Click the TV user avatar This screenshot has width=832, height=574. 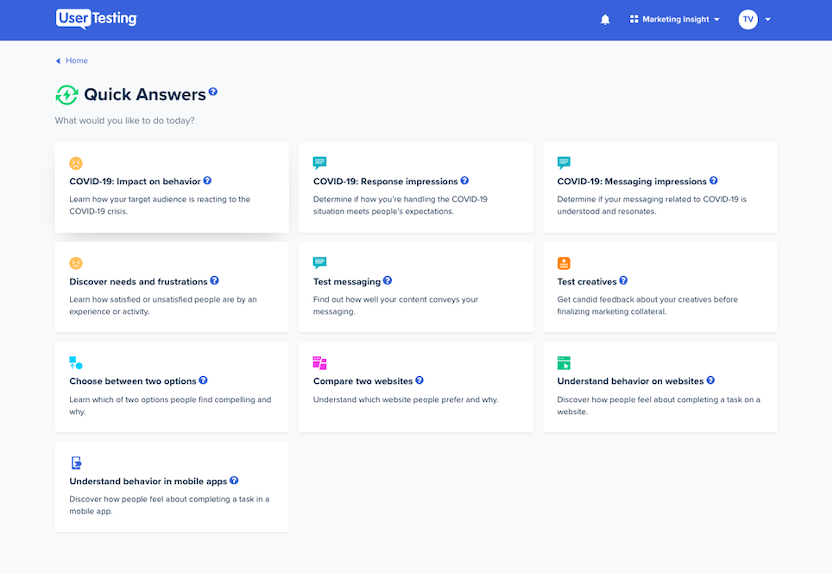(748, 19)
